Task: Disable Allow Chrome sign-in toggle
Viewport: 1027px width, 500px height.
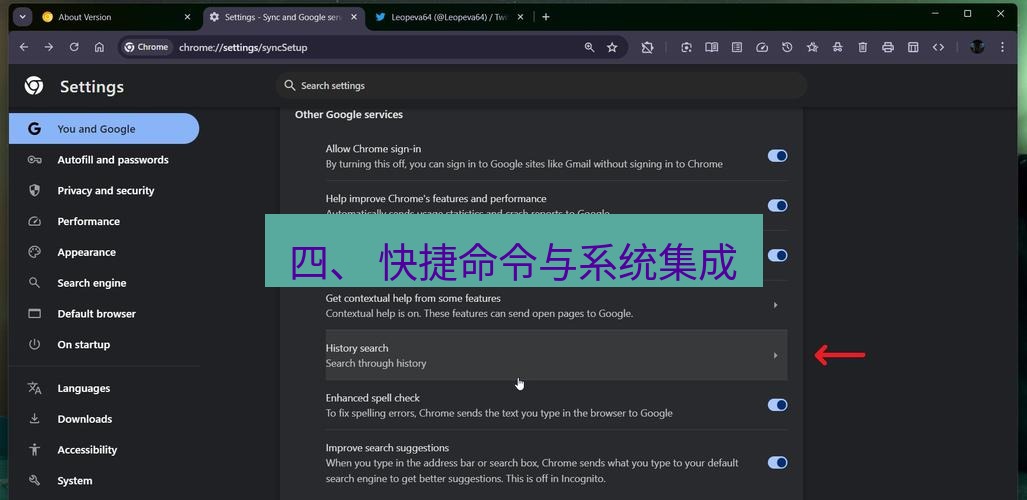Action: (x=777, y=156)
